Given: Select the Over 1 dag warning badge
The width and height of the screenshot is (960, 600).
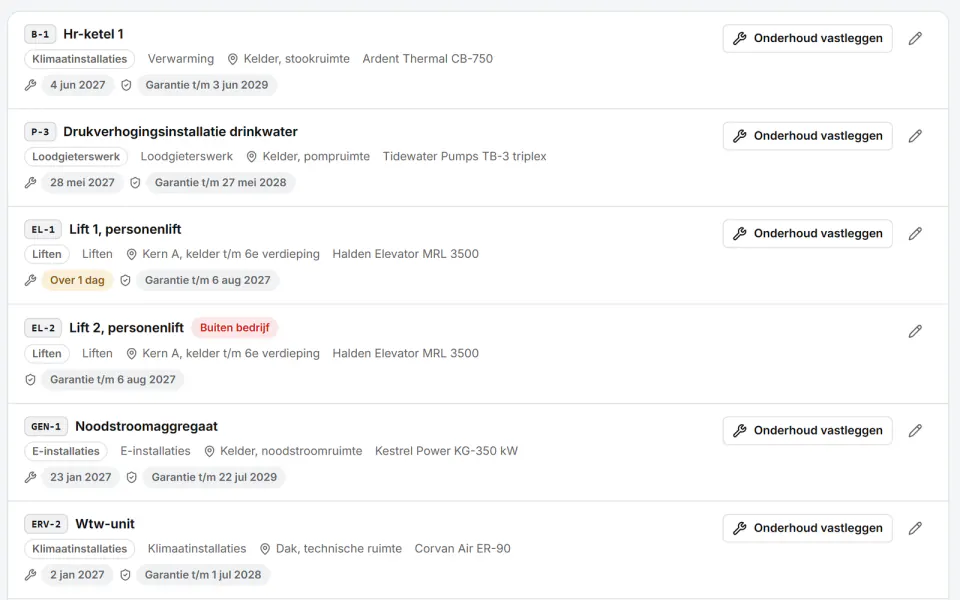Looking at the screenshot, I should coord(77,280).
